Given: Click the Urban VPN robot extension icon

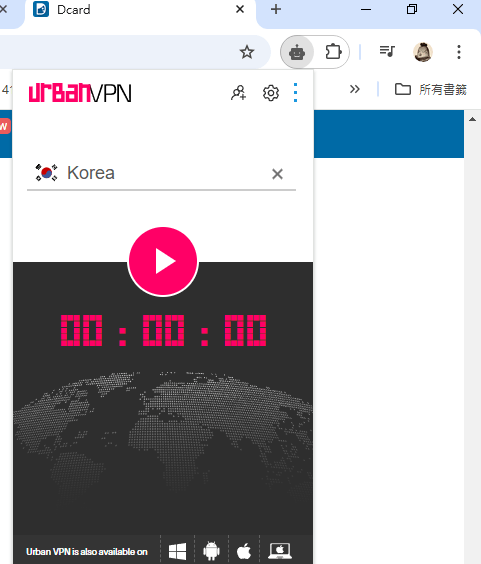Looking at the screenshot, I should (x=297, y=53).
